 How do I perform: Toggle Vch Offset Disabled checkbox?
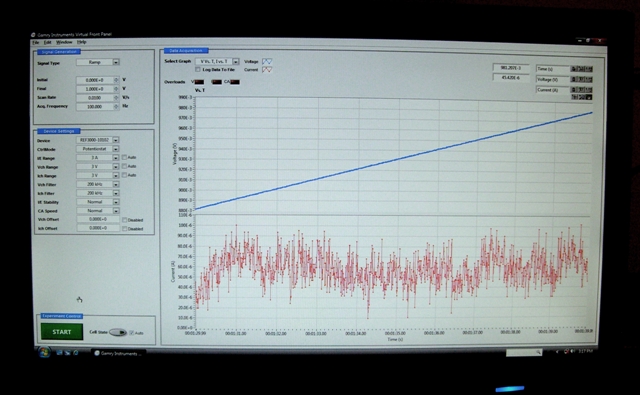point(124,220)
